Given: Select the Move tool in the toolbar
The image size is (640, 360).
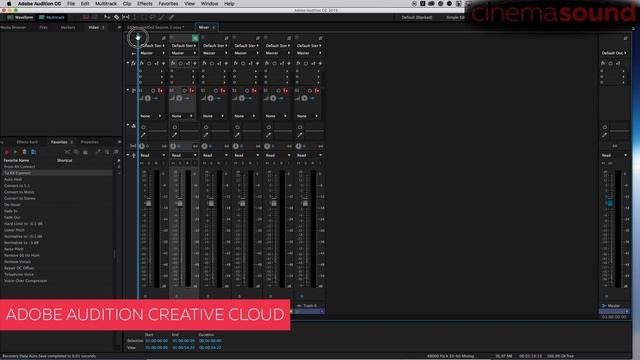Looking at the screenshot, I should click(107, 17).
